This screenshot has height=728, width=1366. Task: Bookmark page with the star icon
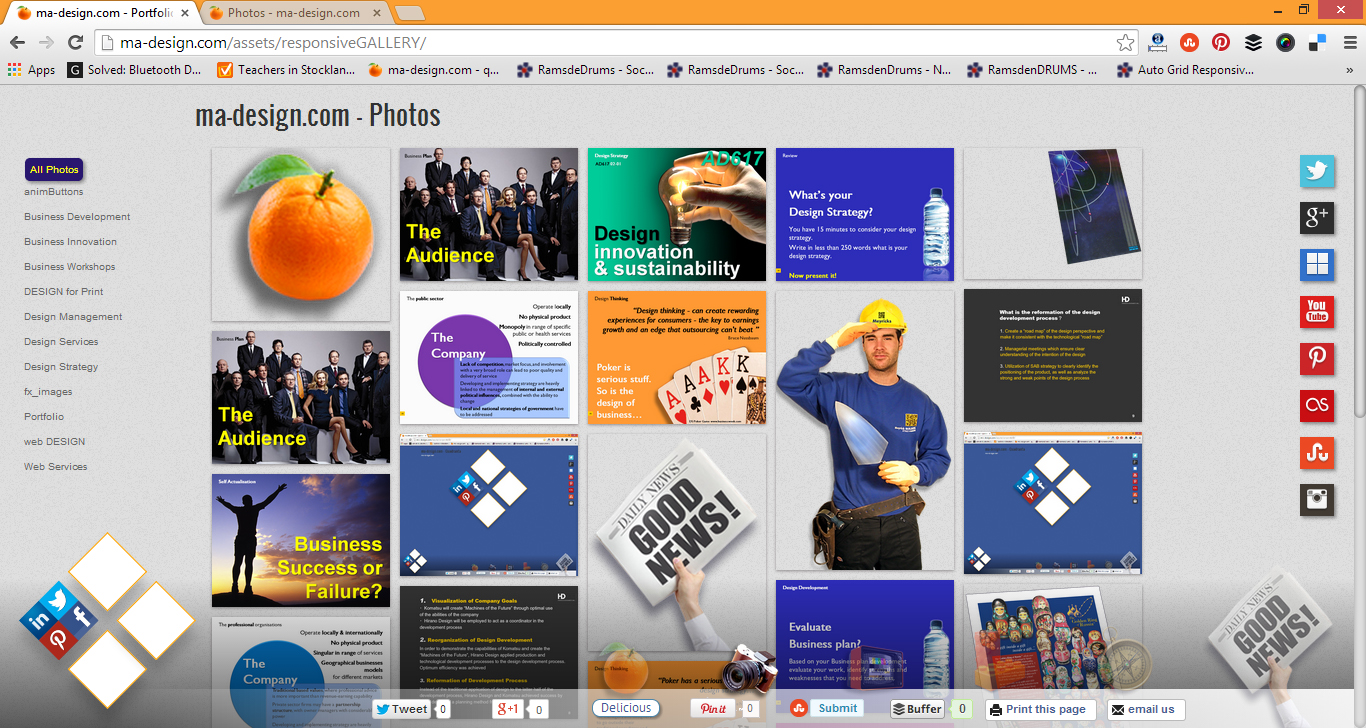coord(1126,42)
